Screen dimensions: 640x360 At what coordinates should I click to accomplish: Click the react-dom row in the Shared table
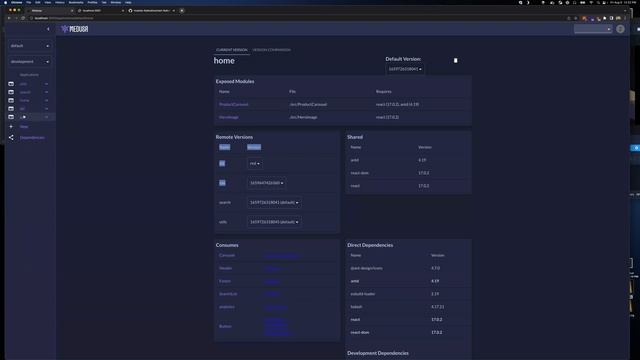click(x=408, y=173)
